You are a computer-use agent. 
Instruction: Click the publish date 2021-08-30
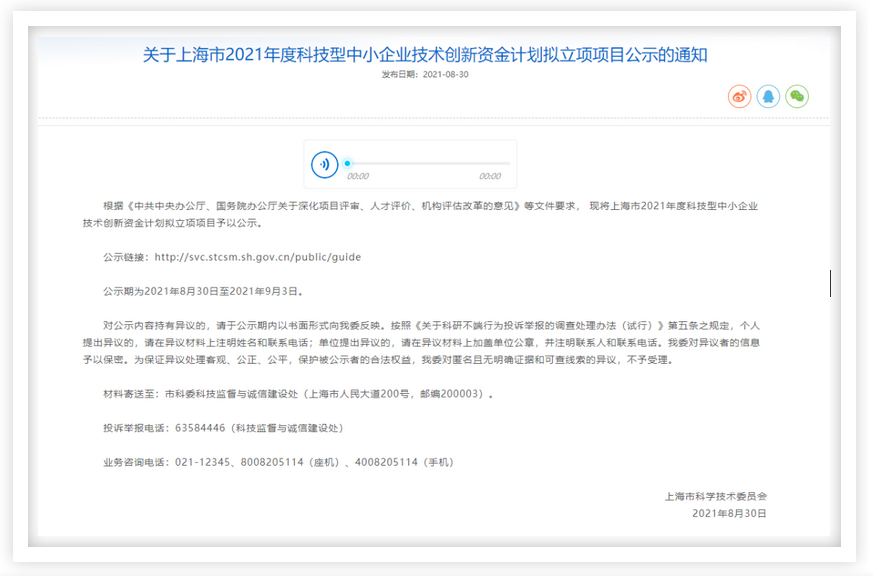446,75
